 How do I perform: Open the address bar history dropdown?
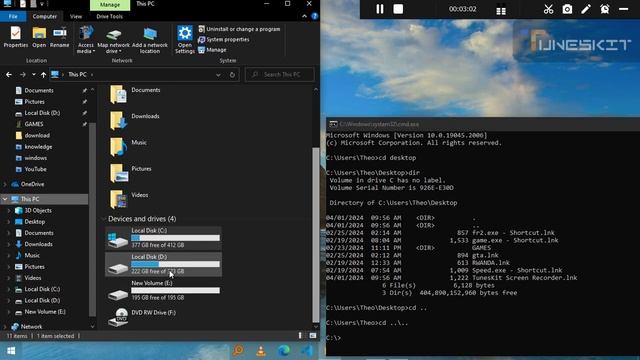click(218, 75)
